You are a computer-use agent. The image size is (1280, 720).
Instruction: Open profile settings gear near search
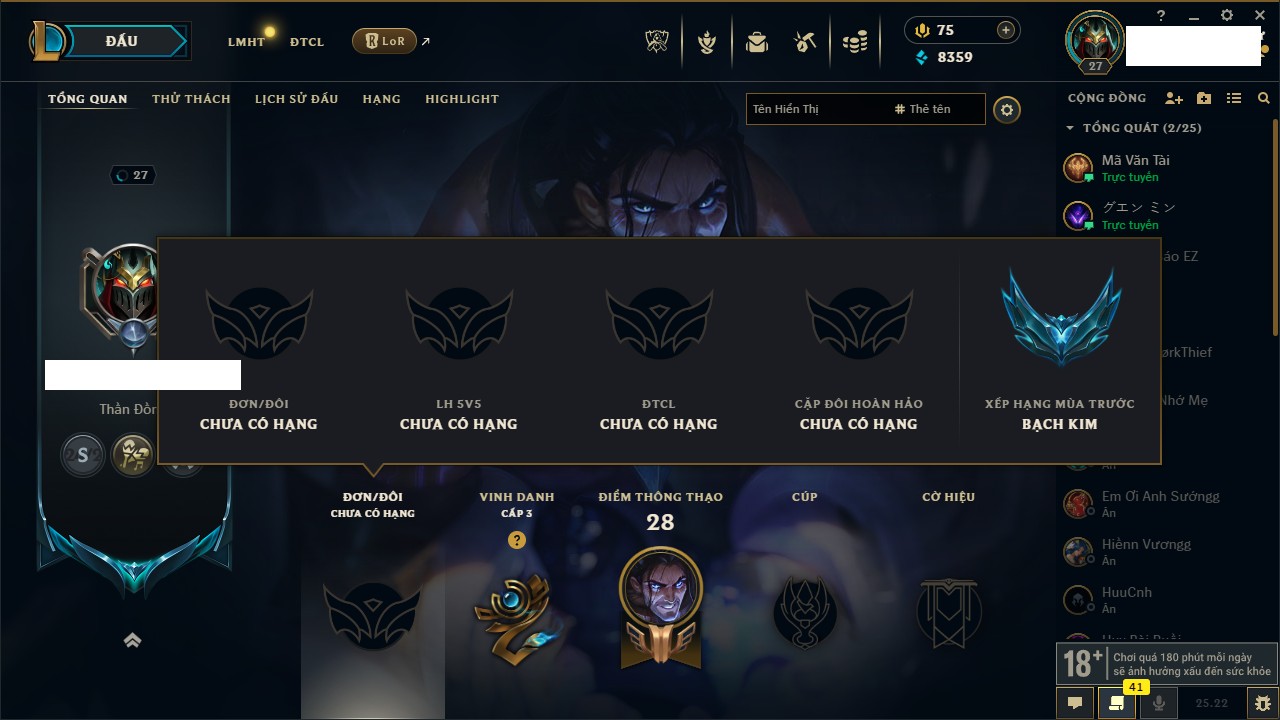coord(1007,109)
